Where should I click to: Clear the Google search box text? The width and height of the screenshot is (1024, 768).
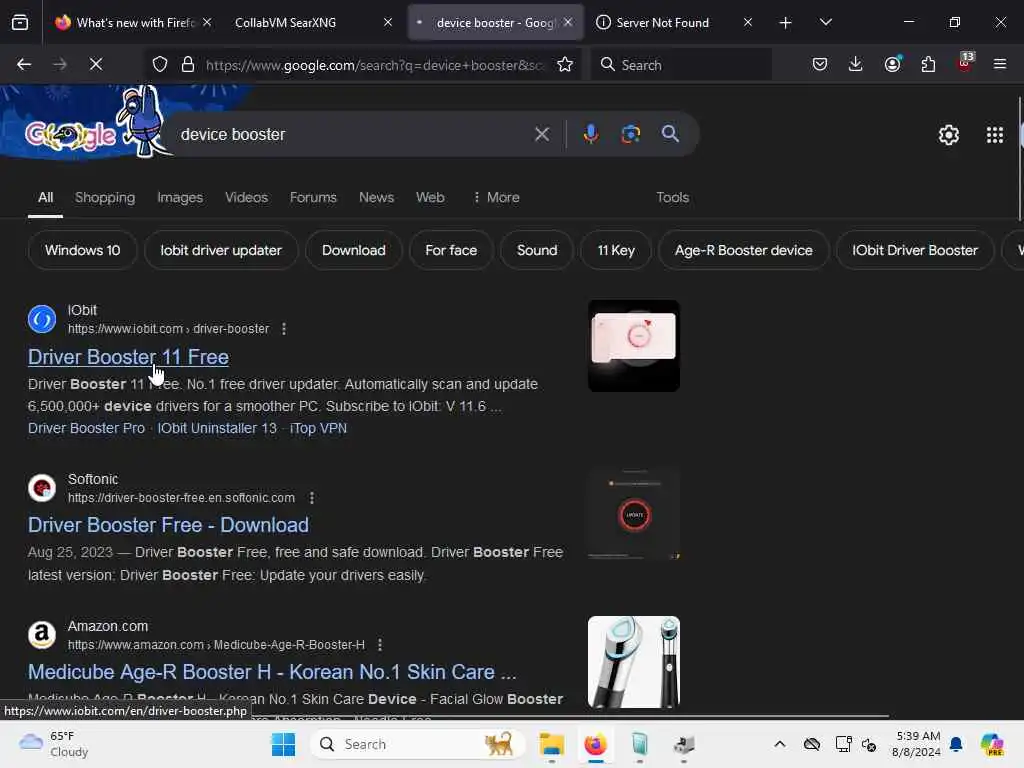[541, 135]
